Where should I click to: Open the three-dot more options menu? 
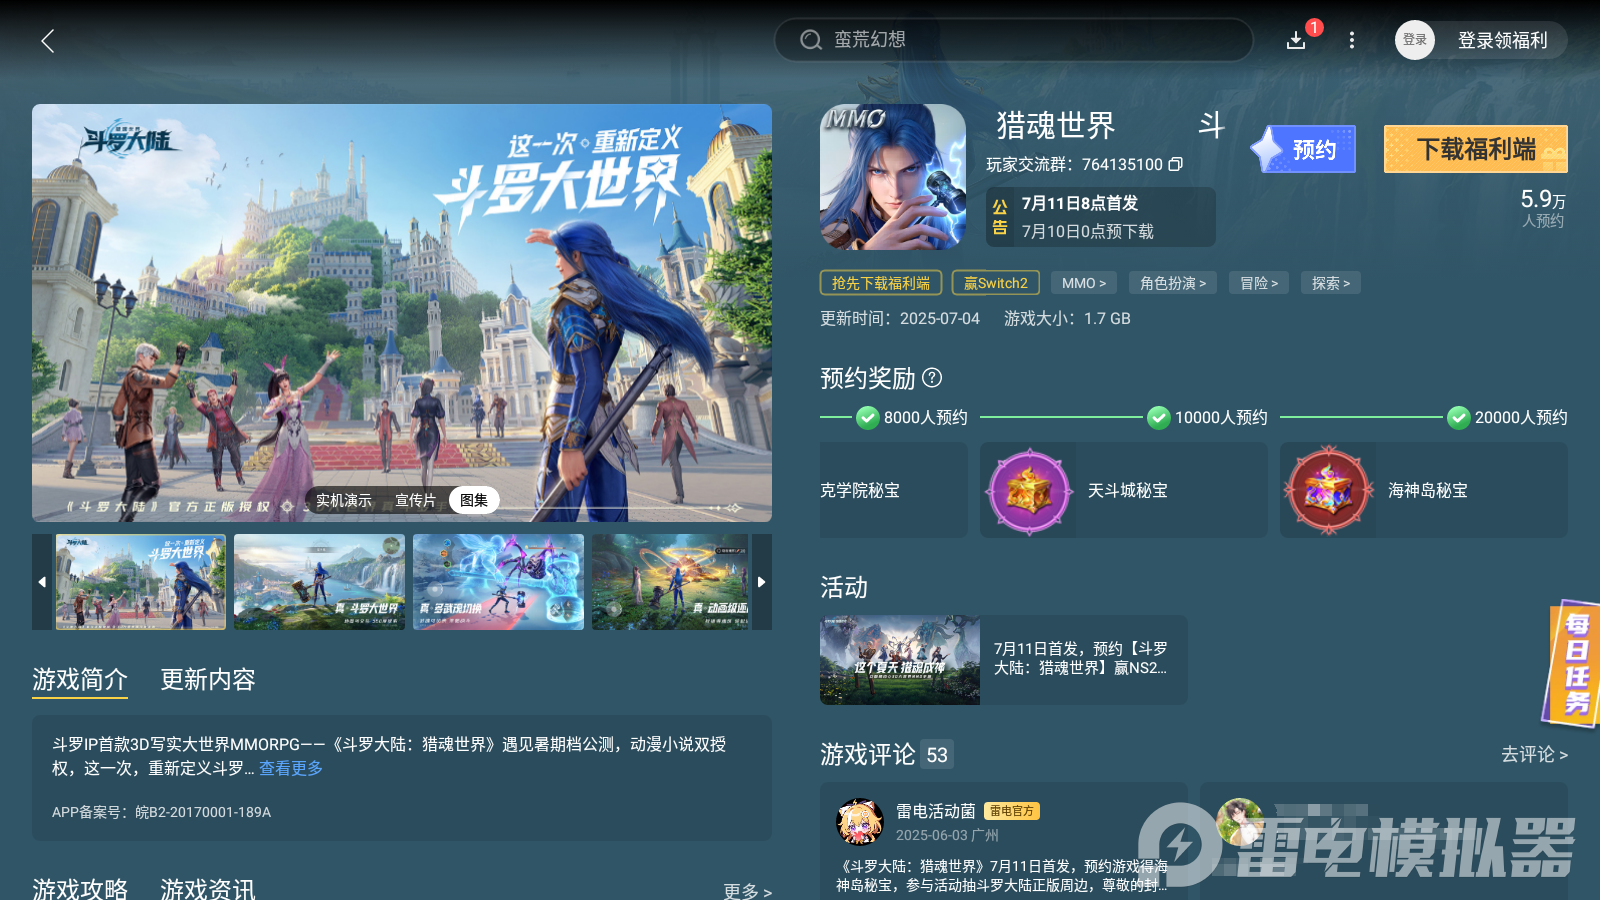tap(1352, 40)
